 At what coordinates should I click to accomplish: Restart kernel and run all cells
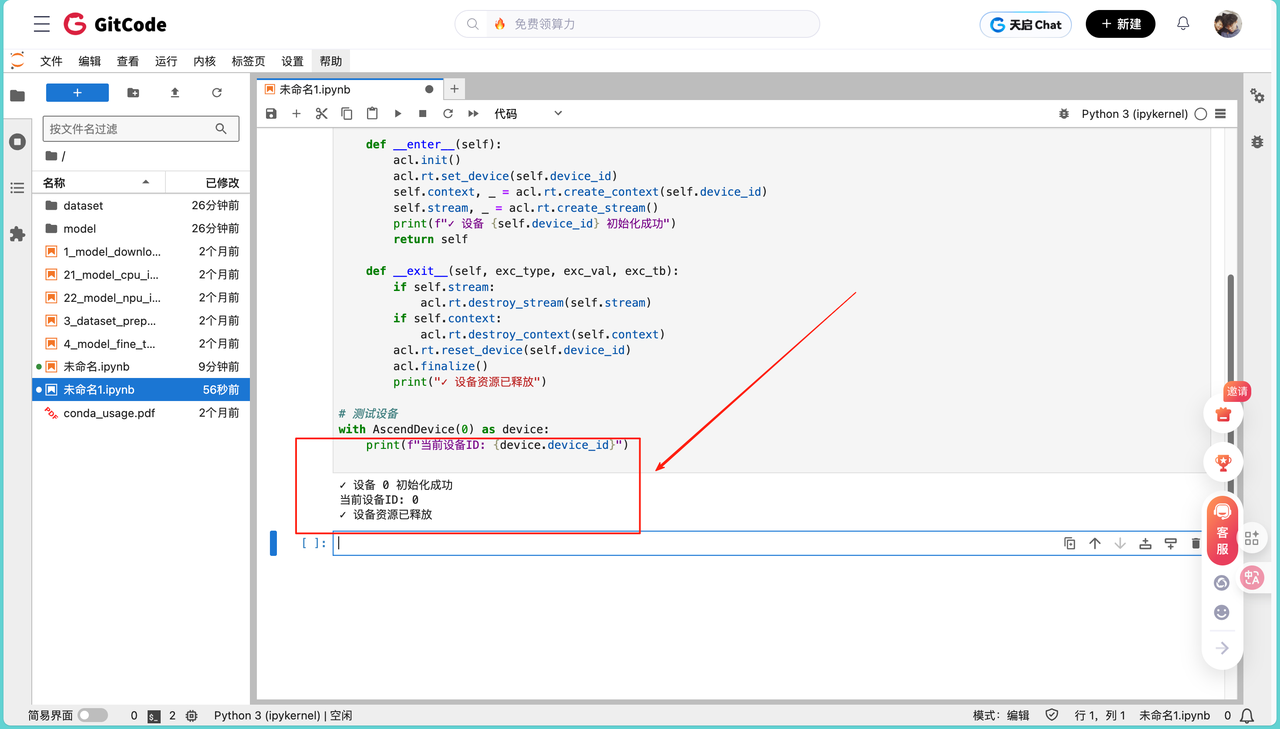[x=474, y=114]
